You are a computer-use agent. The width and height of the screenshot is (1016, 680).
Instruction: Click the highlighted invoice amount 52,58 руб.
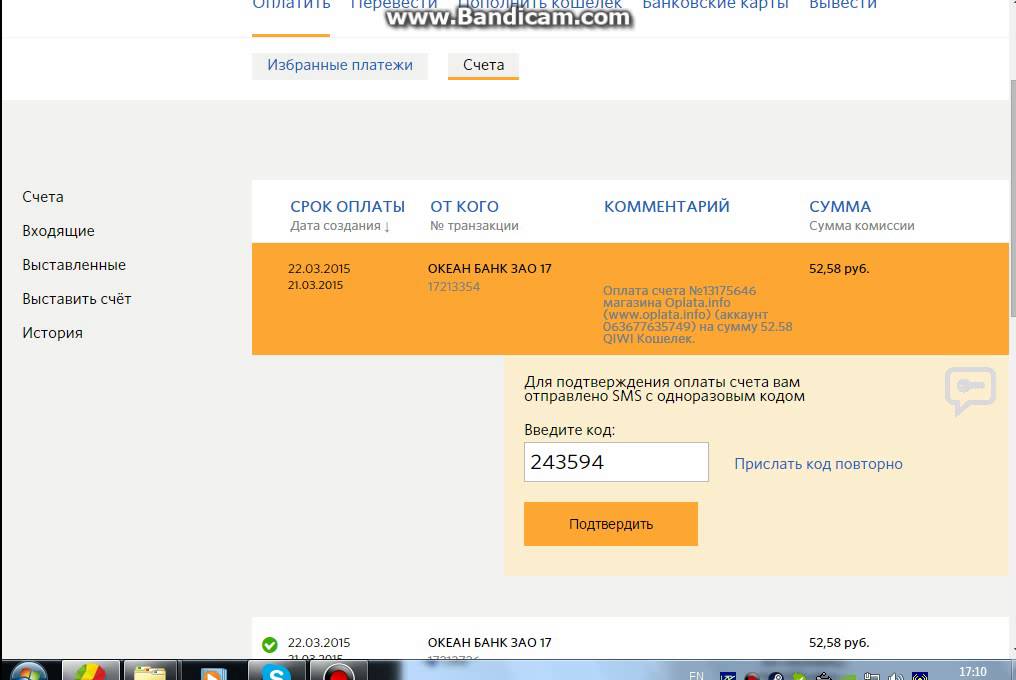839,269
